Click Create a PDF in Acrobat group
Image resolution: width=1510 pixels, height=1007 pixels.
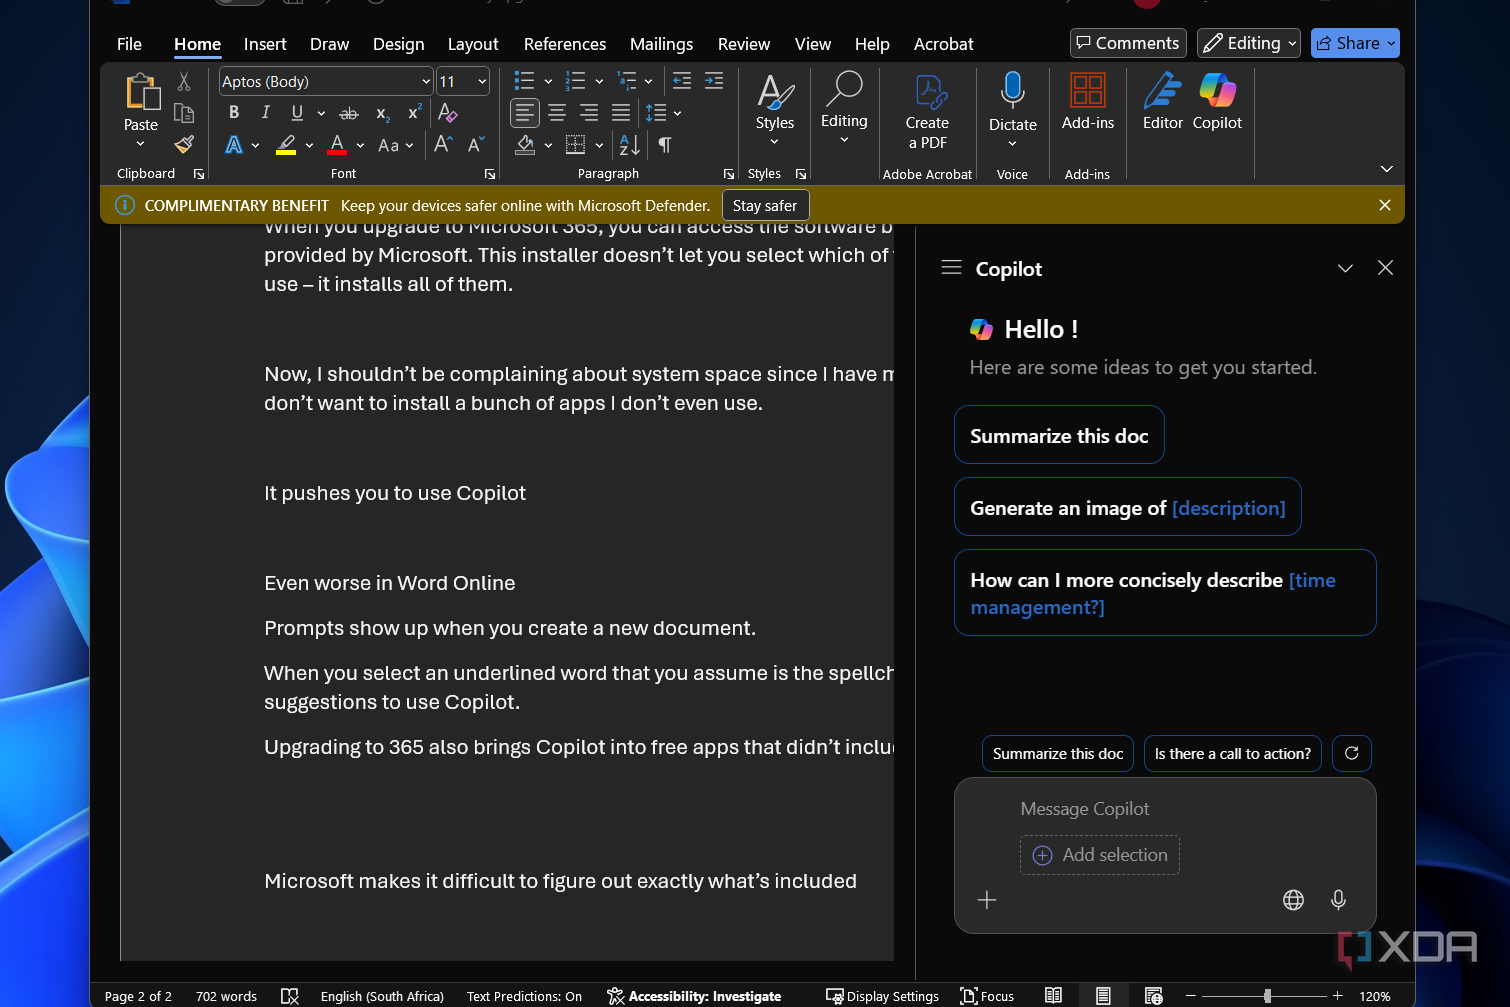coord(927,112)
